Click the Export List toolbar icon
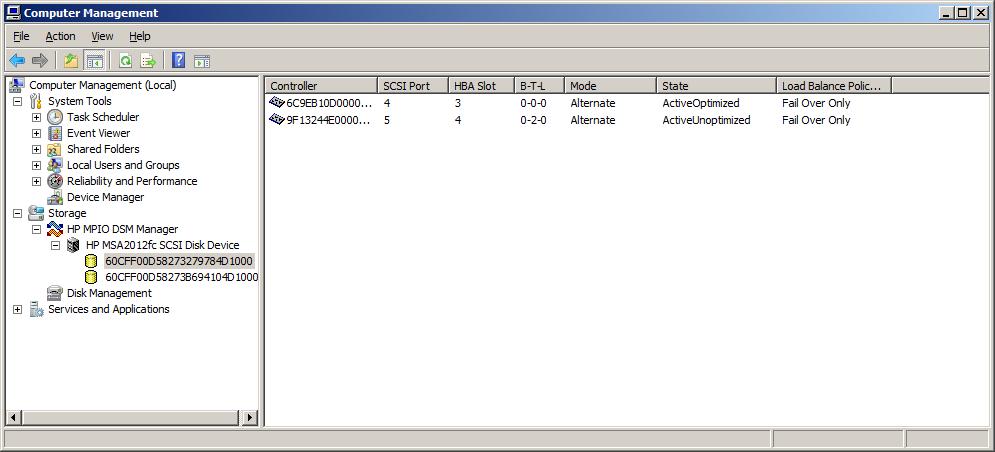The image size is (995, 452). click(x=148, y=60)
